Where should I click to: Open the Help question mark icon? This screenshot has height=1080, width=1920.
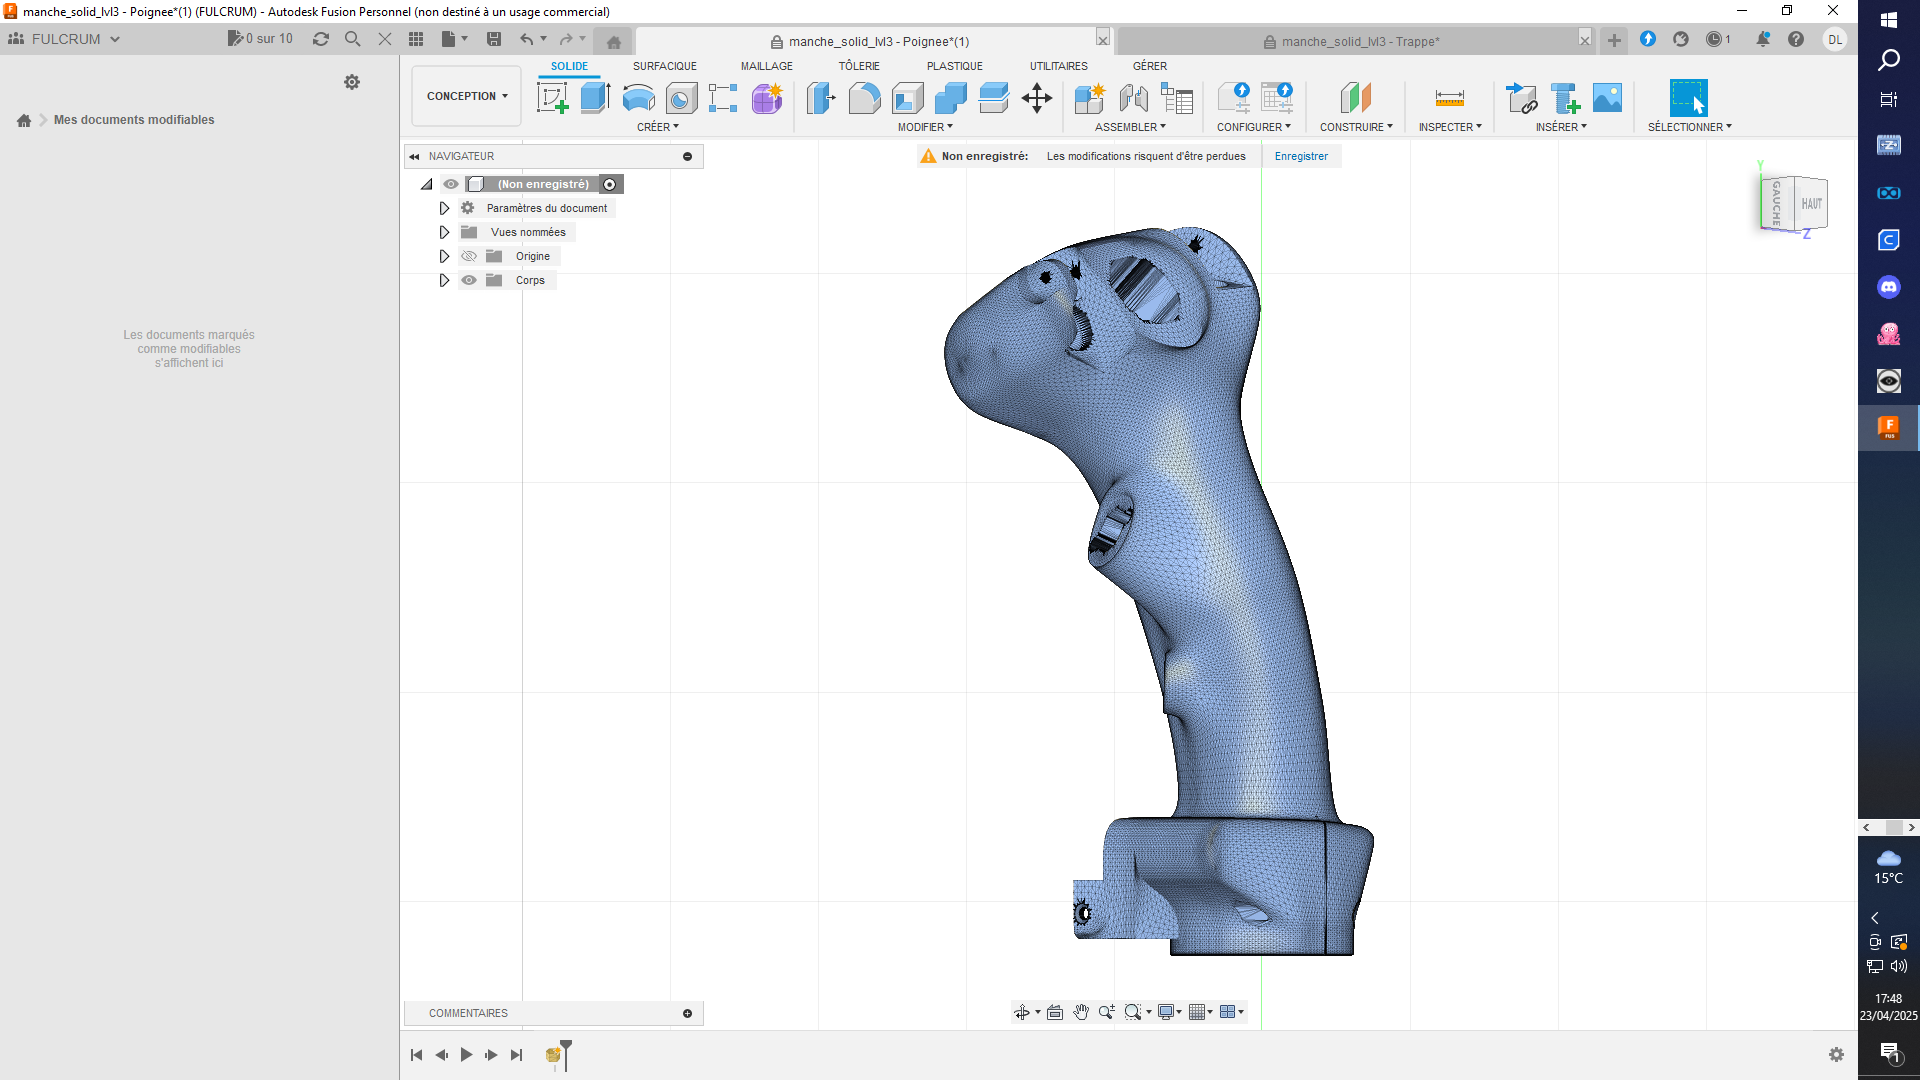(x=1796, y=39)
